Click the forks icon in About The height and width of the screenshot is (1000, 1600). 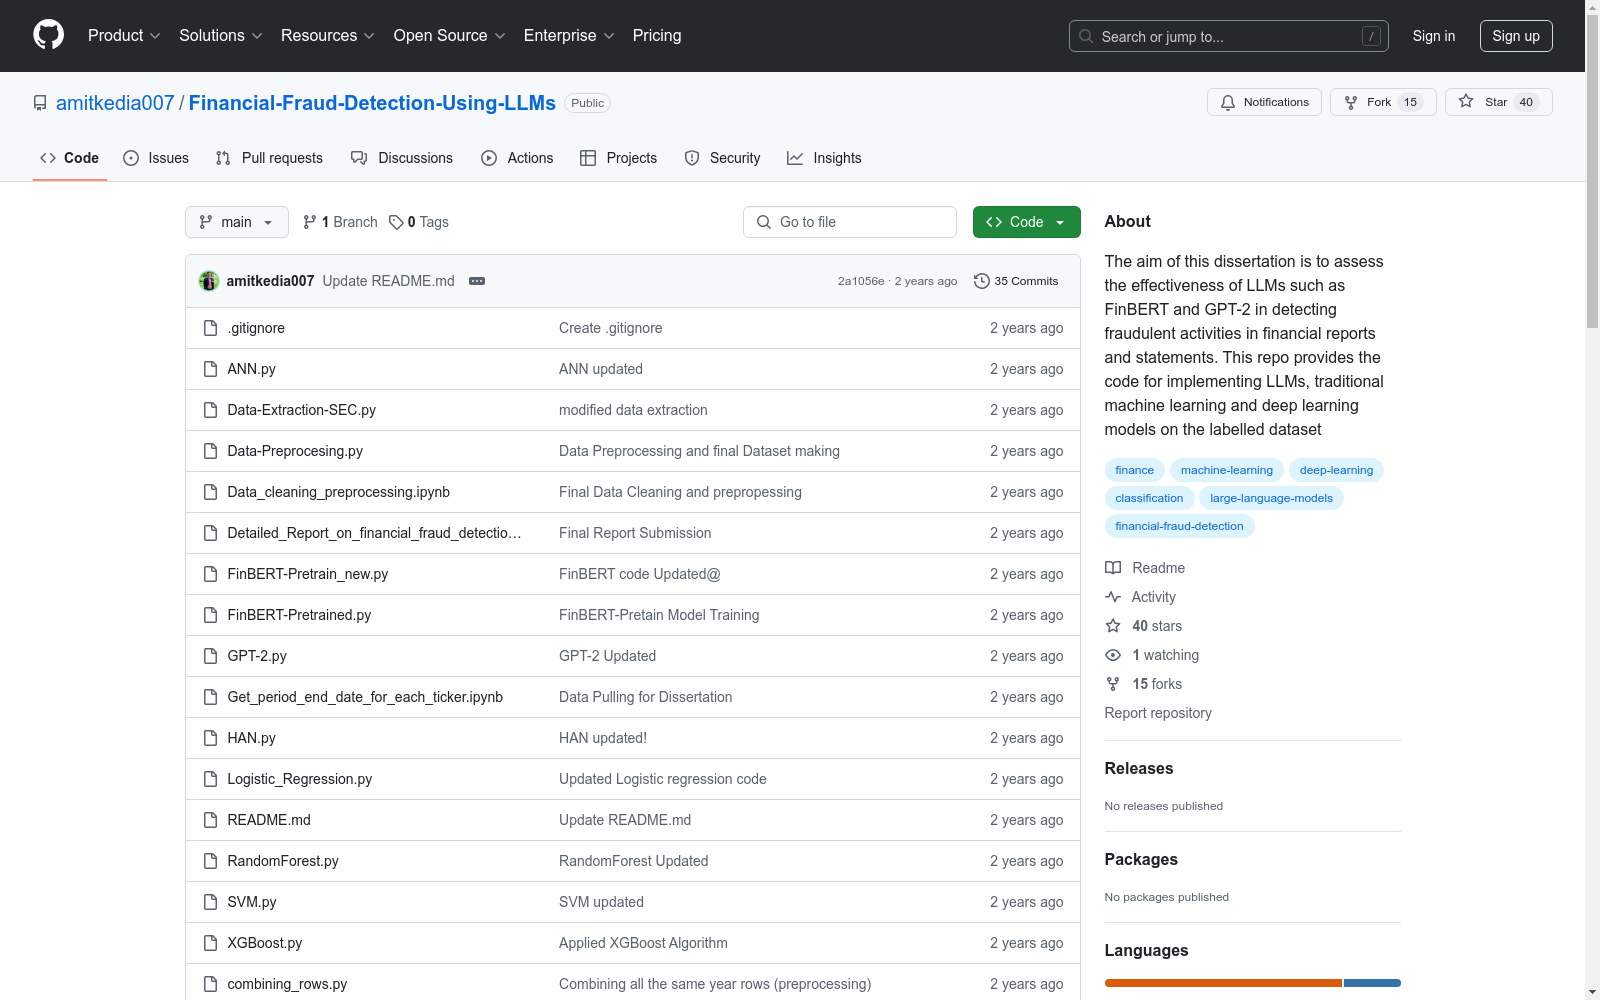pos(1113,684)
